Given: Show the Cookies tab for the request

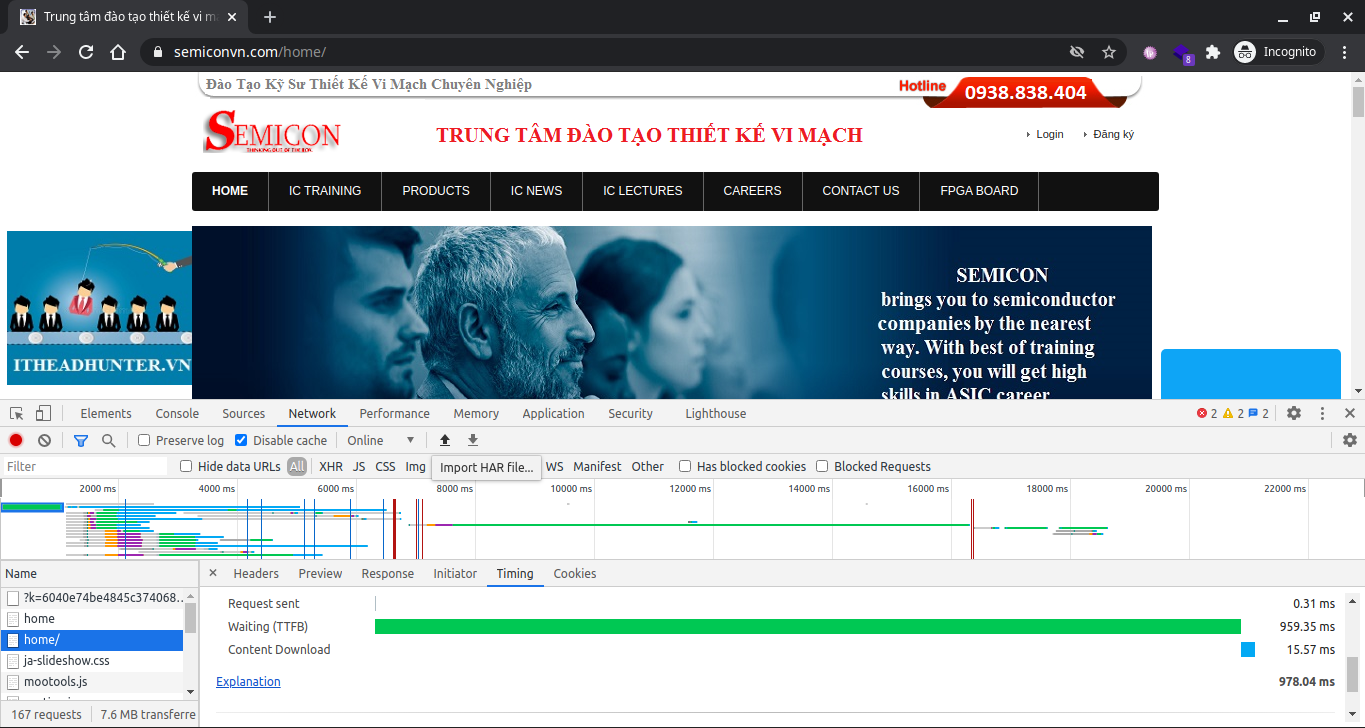Looking at the screenshot, I should click(x=574, y=573).
